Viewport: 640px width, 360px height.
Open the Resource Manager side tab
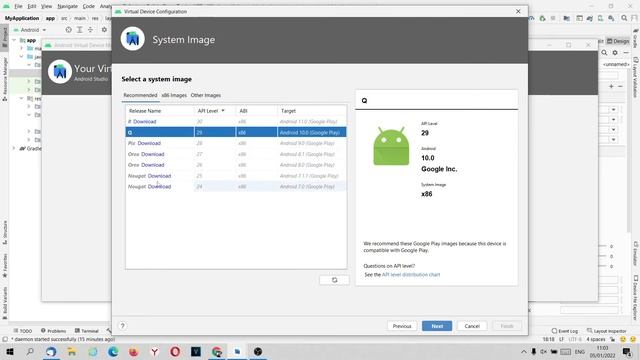(x=4, y=79)
